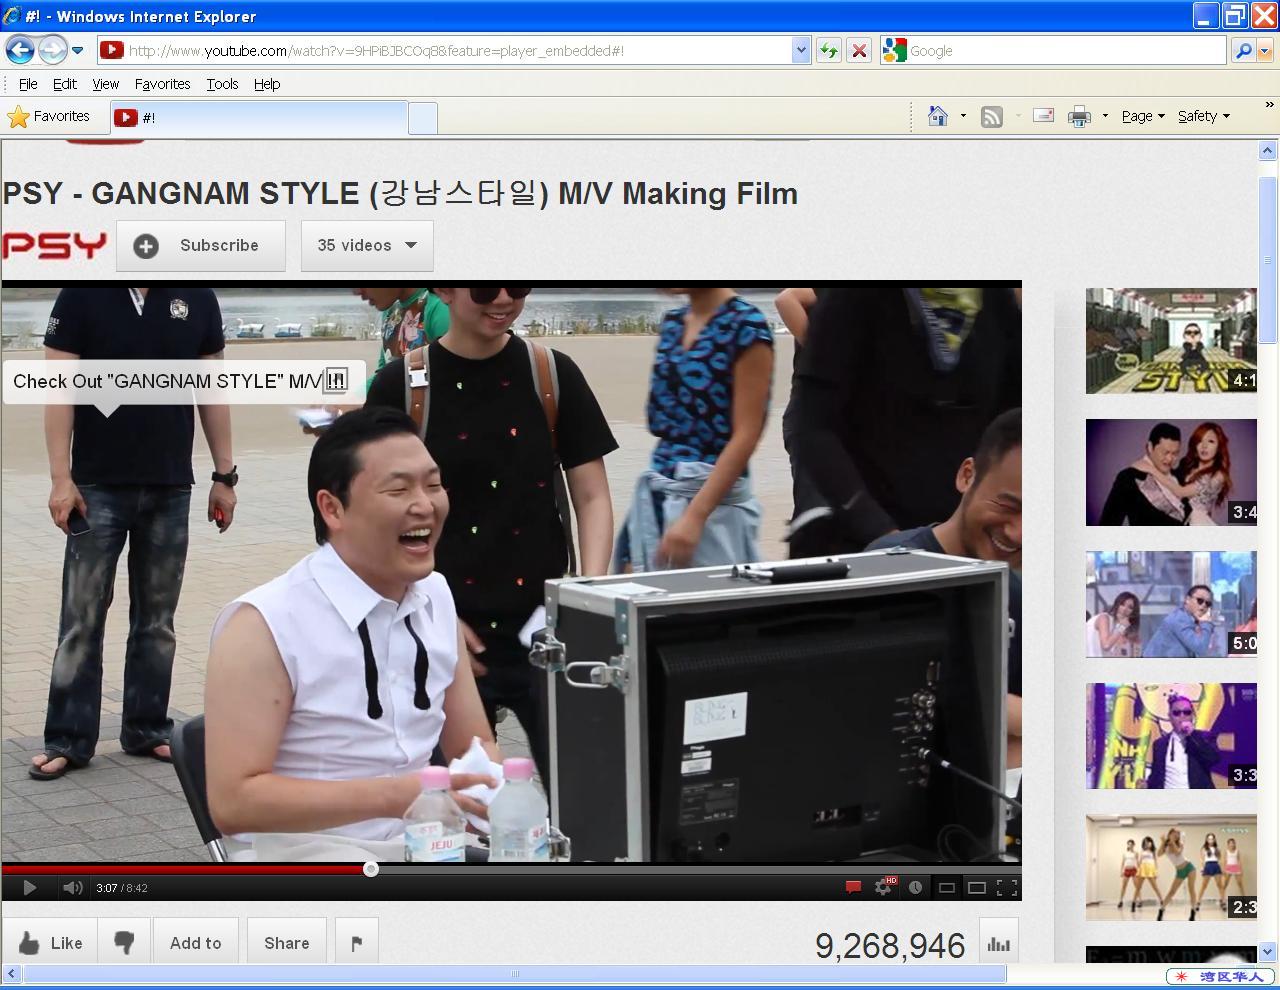Open the dance practice thumbnail with four dancers
This screenshot has width=1280, height=990.
coord(1171,868)
